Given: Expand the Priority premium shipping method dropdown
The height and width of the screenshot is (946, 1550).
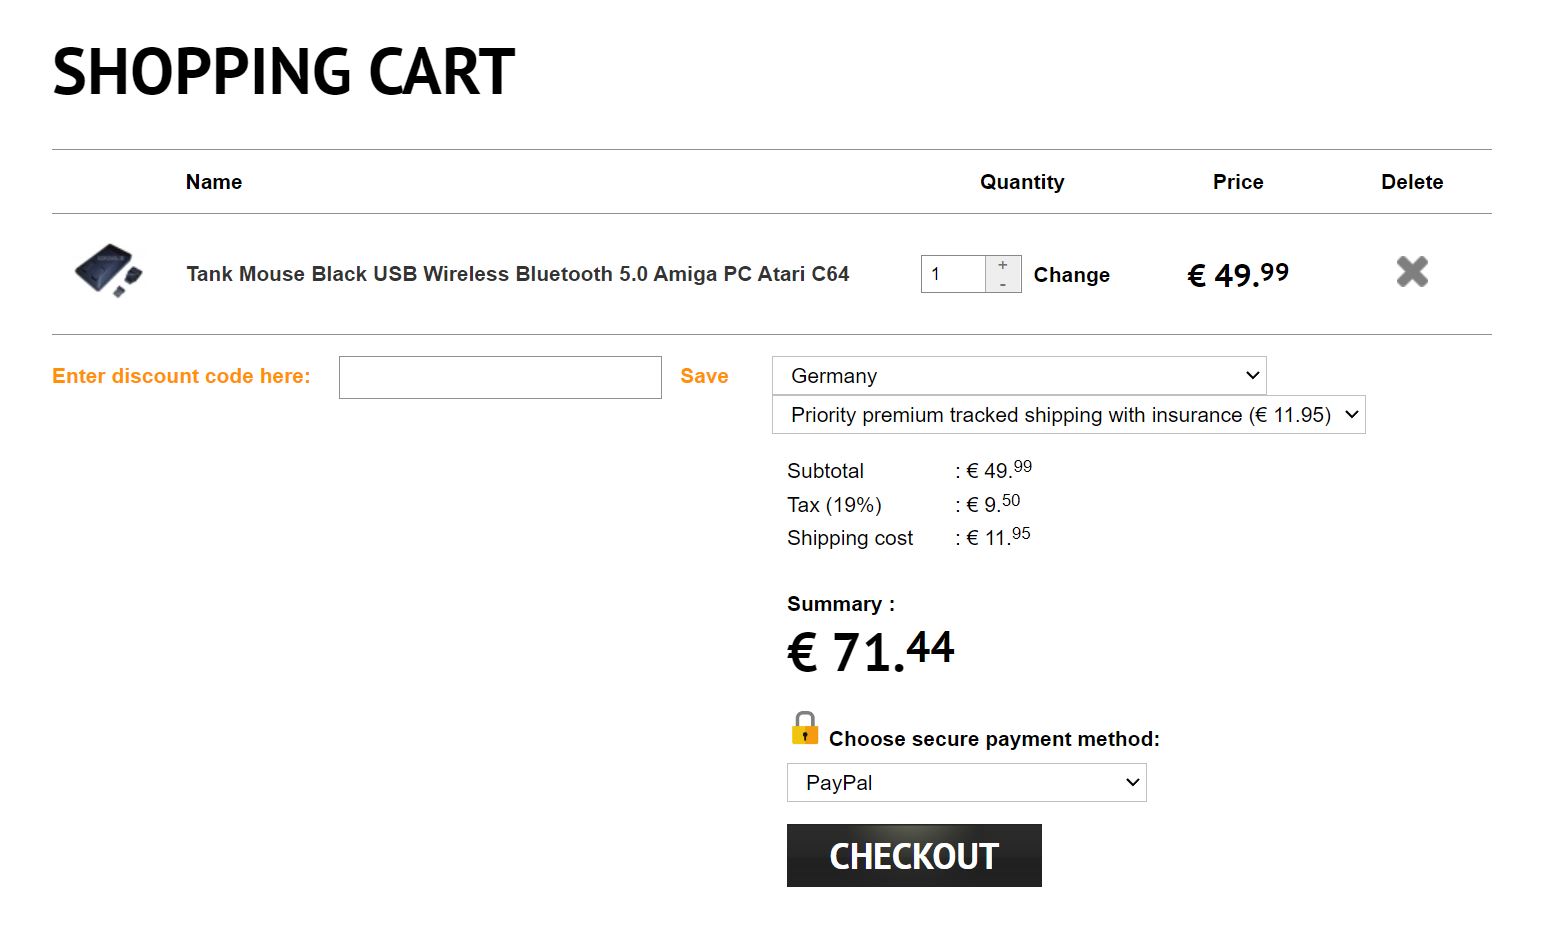Looking at the screenshot, I should (x=1068, y=415).
